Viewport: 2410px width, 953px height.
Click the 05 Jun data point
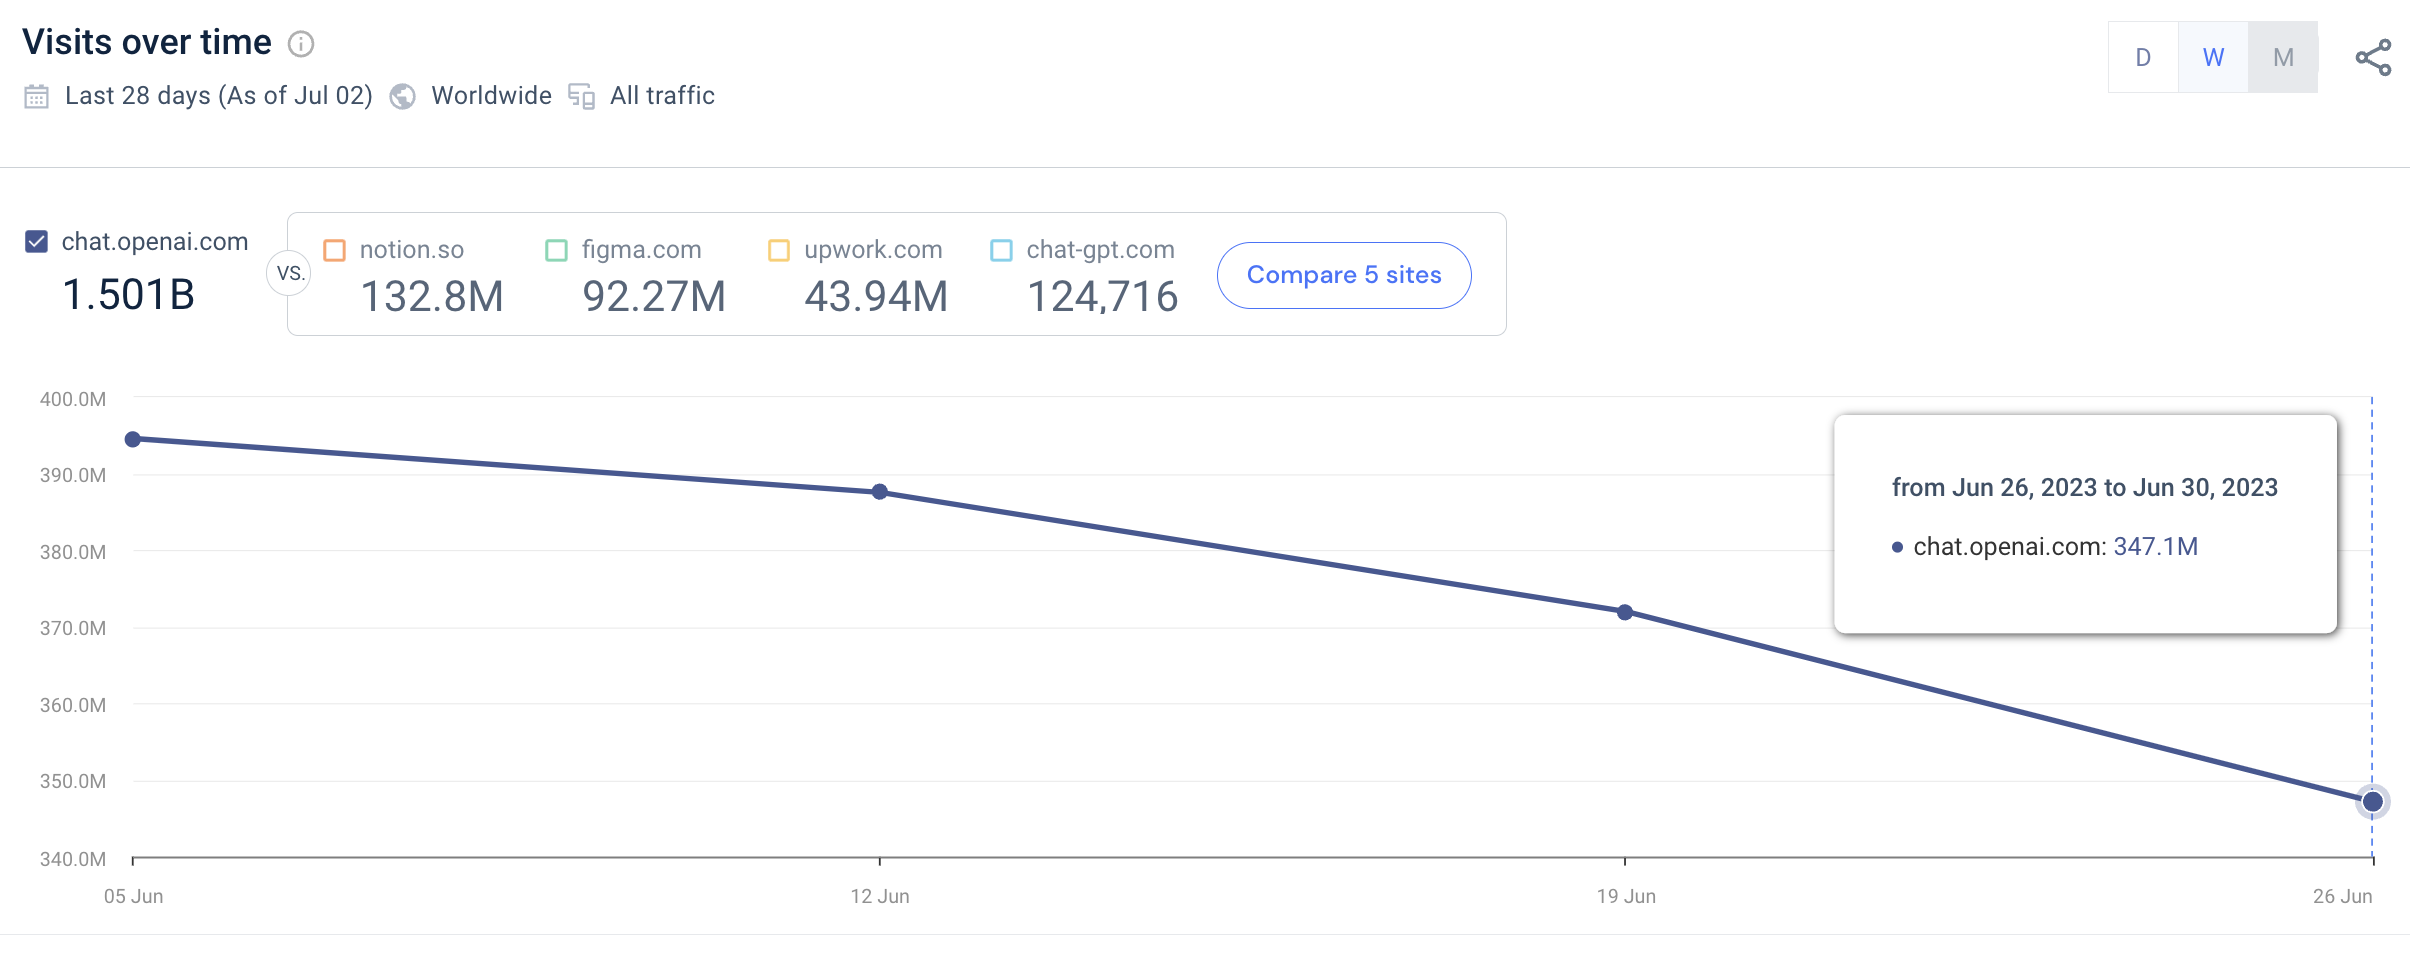[133, 439]
